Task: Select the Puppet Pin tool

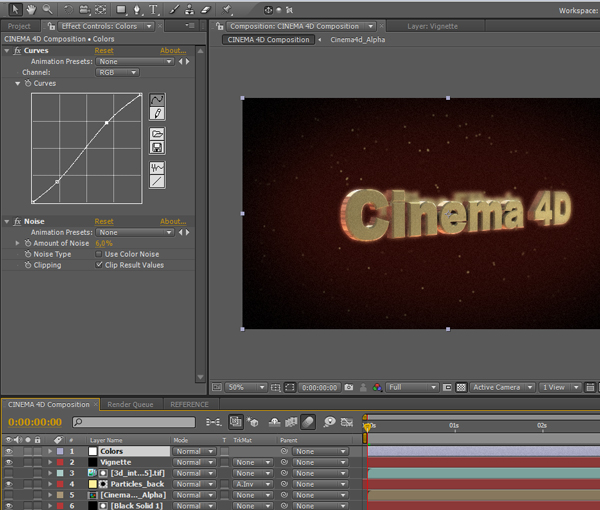Action: 227,10
